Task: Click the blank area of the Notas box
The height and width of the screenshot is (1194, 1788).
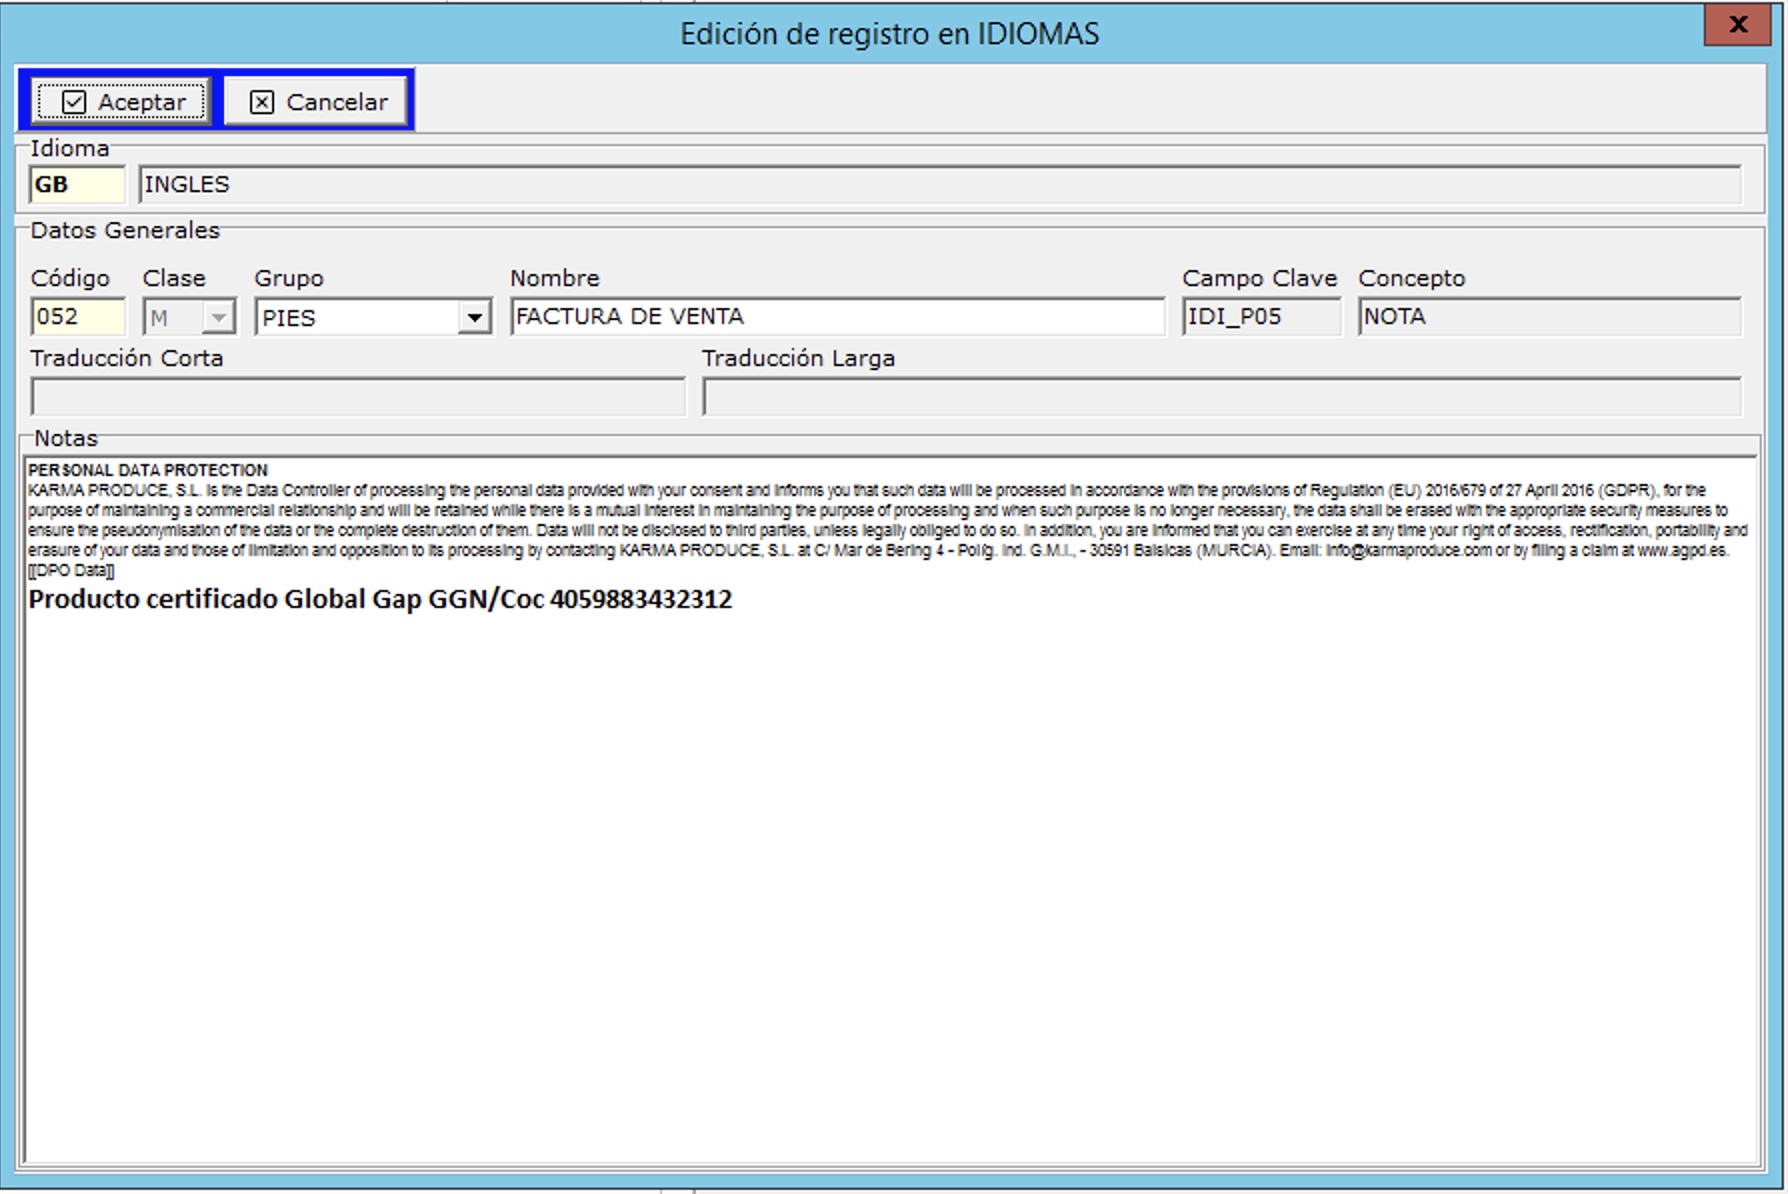Action: 890,880
